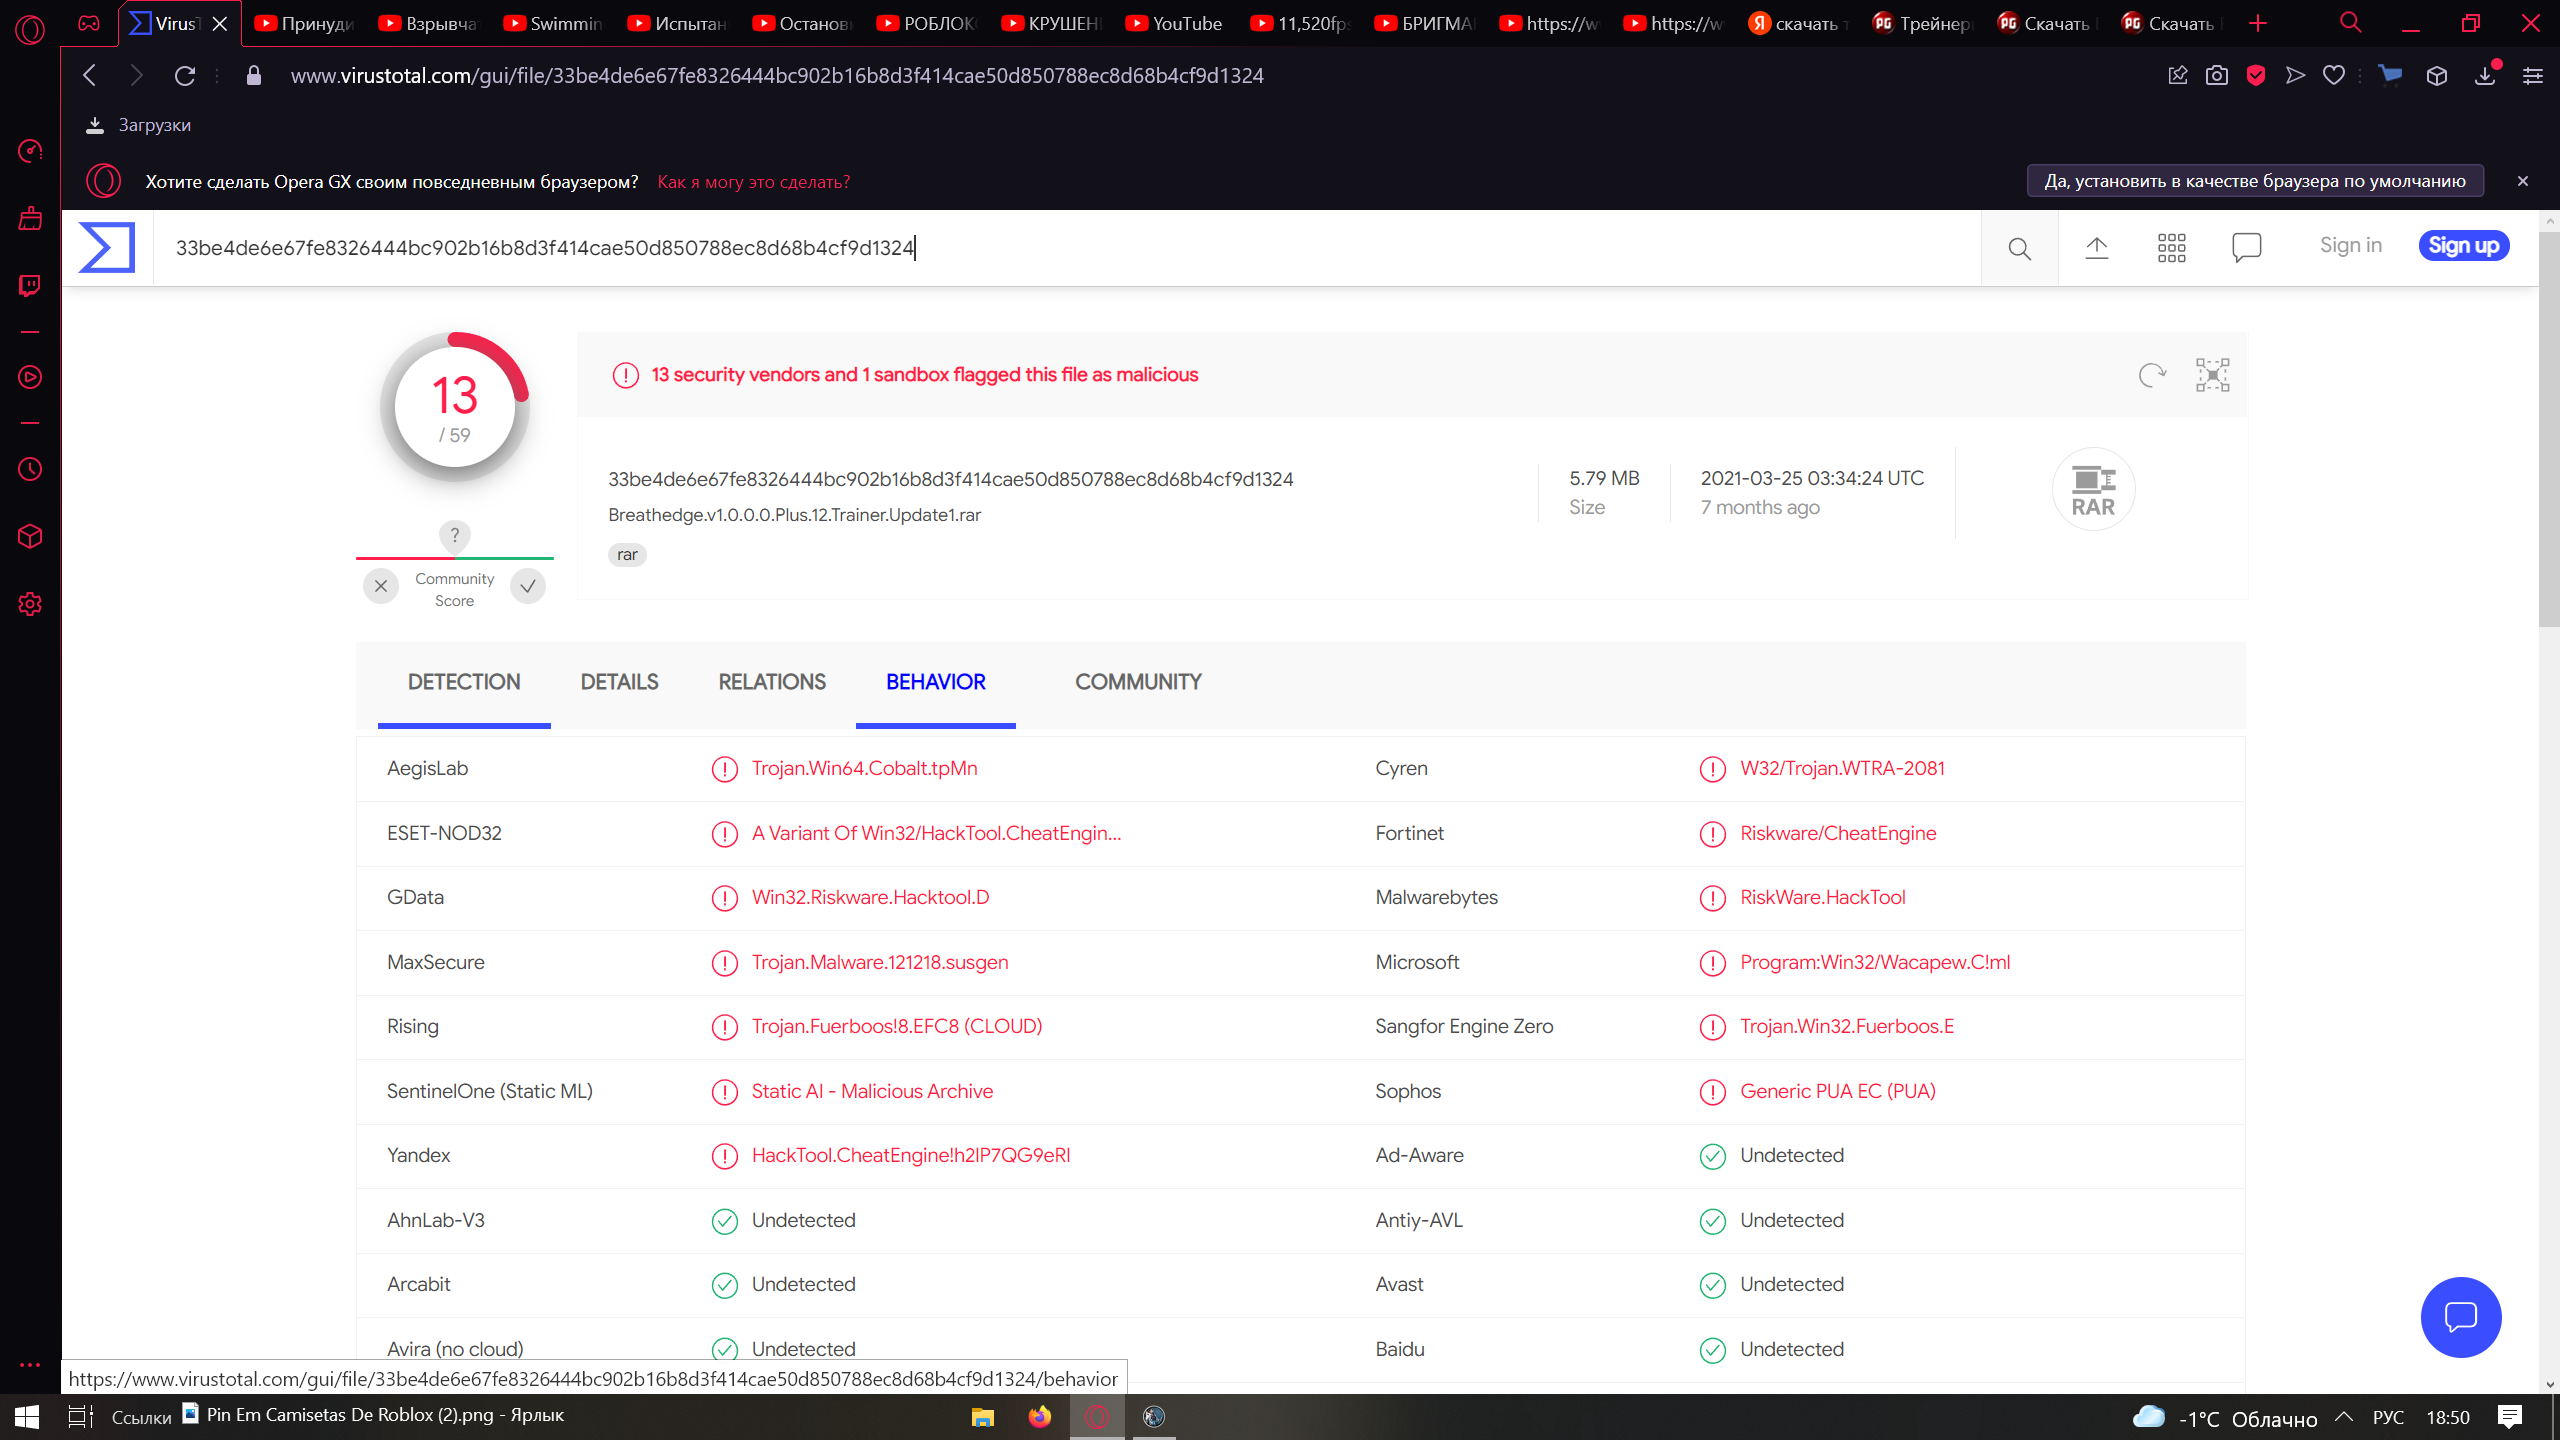The image size is (2560, 1440).
Task: Vote malicious with the community X icon
Action: point(380,587)
